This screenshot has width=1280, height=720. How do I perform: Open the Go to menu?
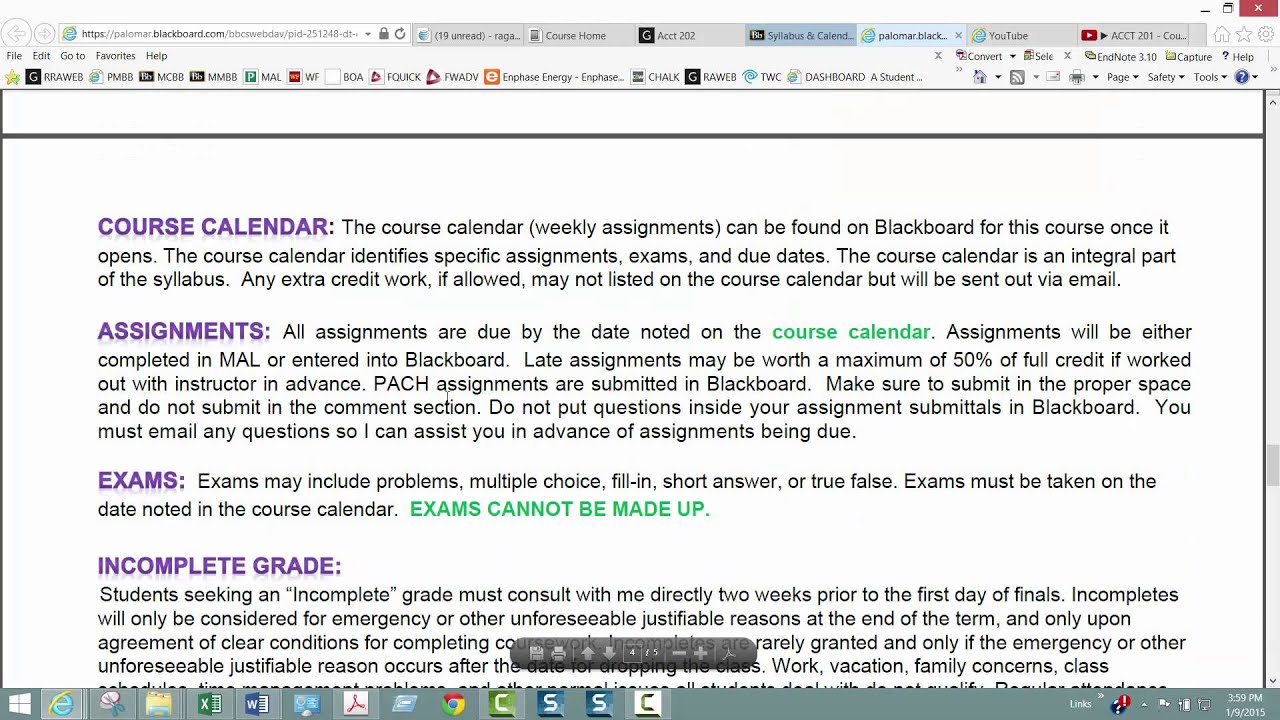pyautogui.click(x=72, y=56)
